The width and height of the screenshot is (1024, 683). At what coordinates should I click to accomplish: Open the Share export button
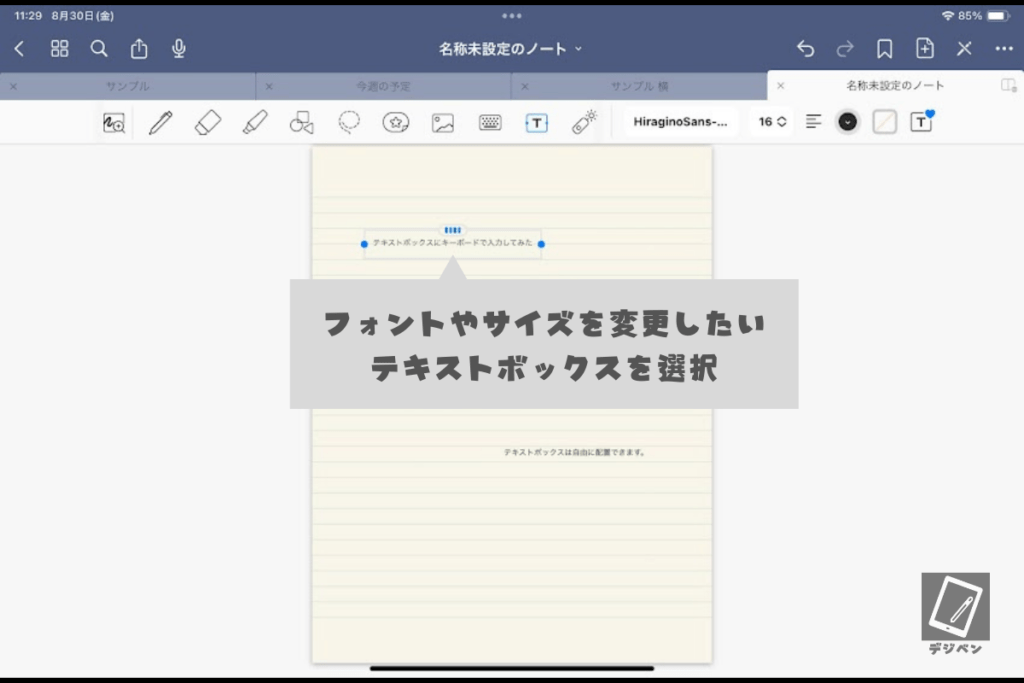point(139,48)
